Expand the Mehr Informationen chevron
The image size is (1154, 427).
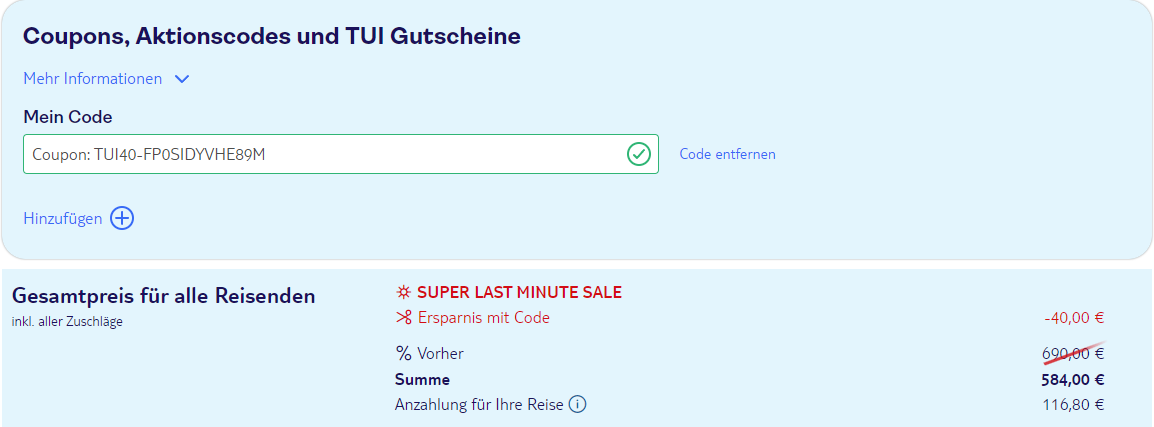pyautogui.click(x=182, y=79)
